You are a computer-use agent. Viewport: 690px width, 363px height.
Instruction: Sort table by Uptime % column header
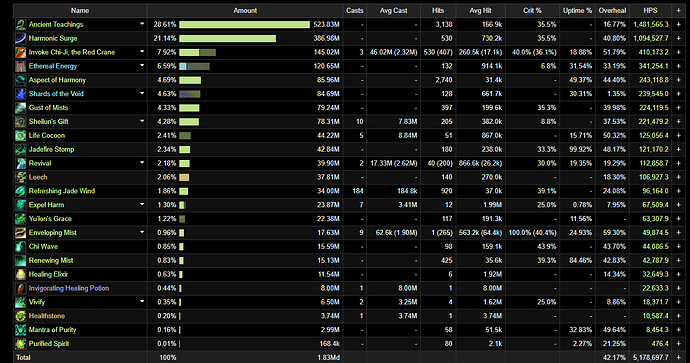pos(577,11)
